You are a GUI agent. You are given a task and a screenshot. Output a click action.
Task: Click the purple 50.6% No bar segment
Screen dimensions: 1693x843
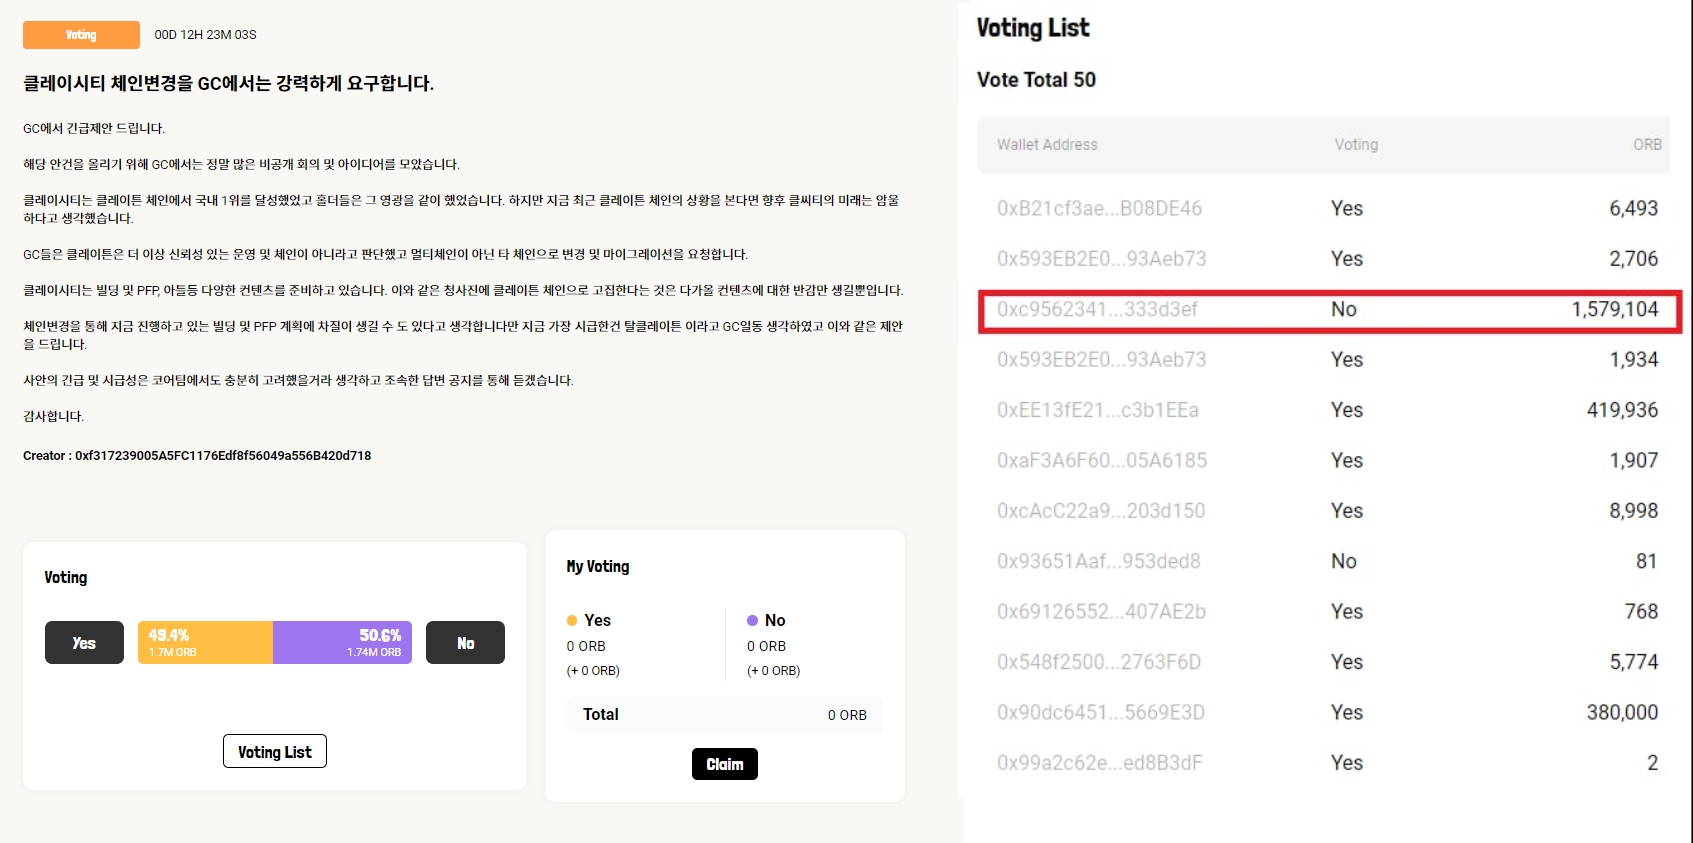tap(342, 643)
